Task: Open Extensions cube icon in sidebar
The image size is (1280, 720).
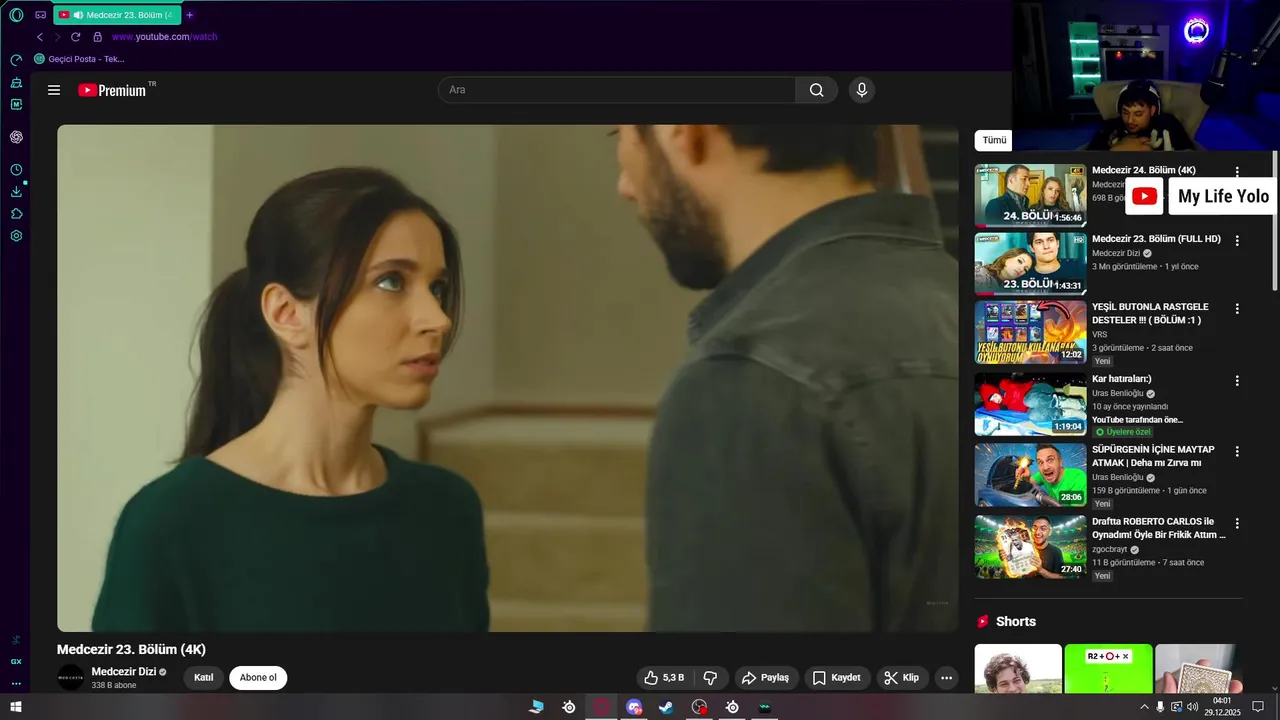Action: pos(16,214)
